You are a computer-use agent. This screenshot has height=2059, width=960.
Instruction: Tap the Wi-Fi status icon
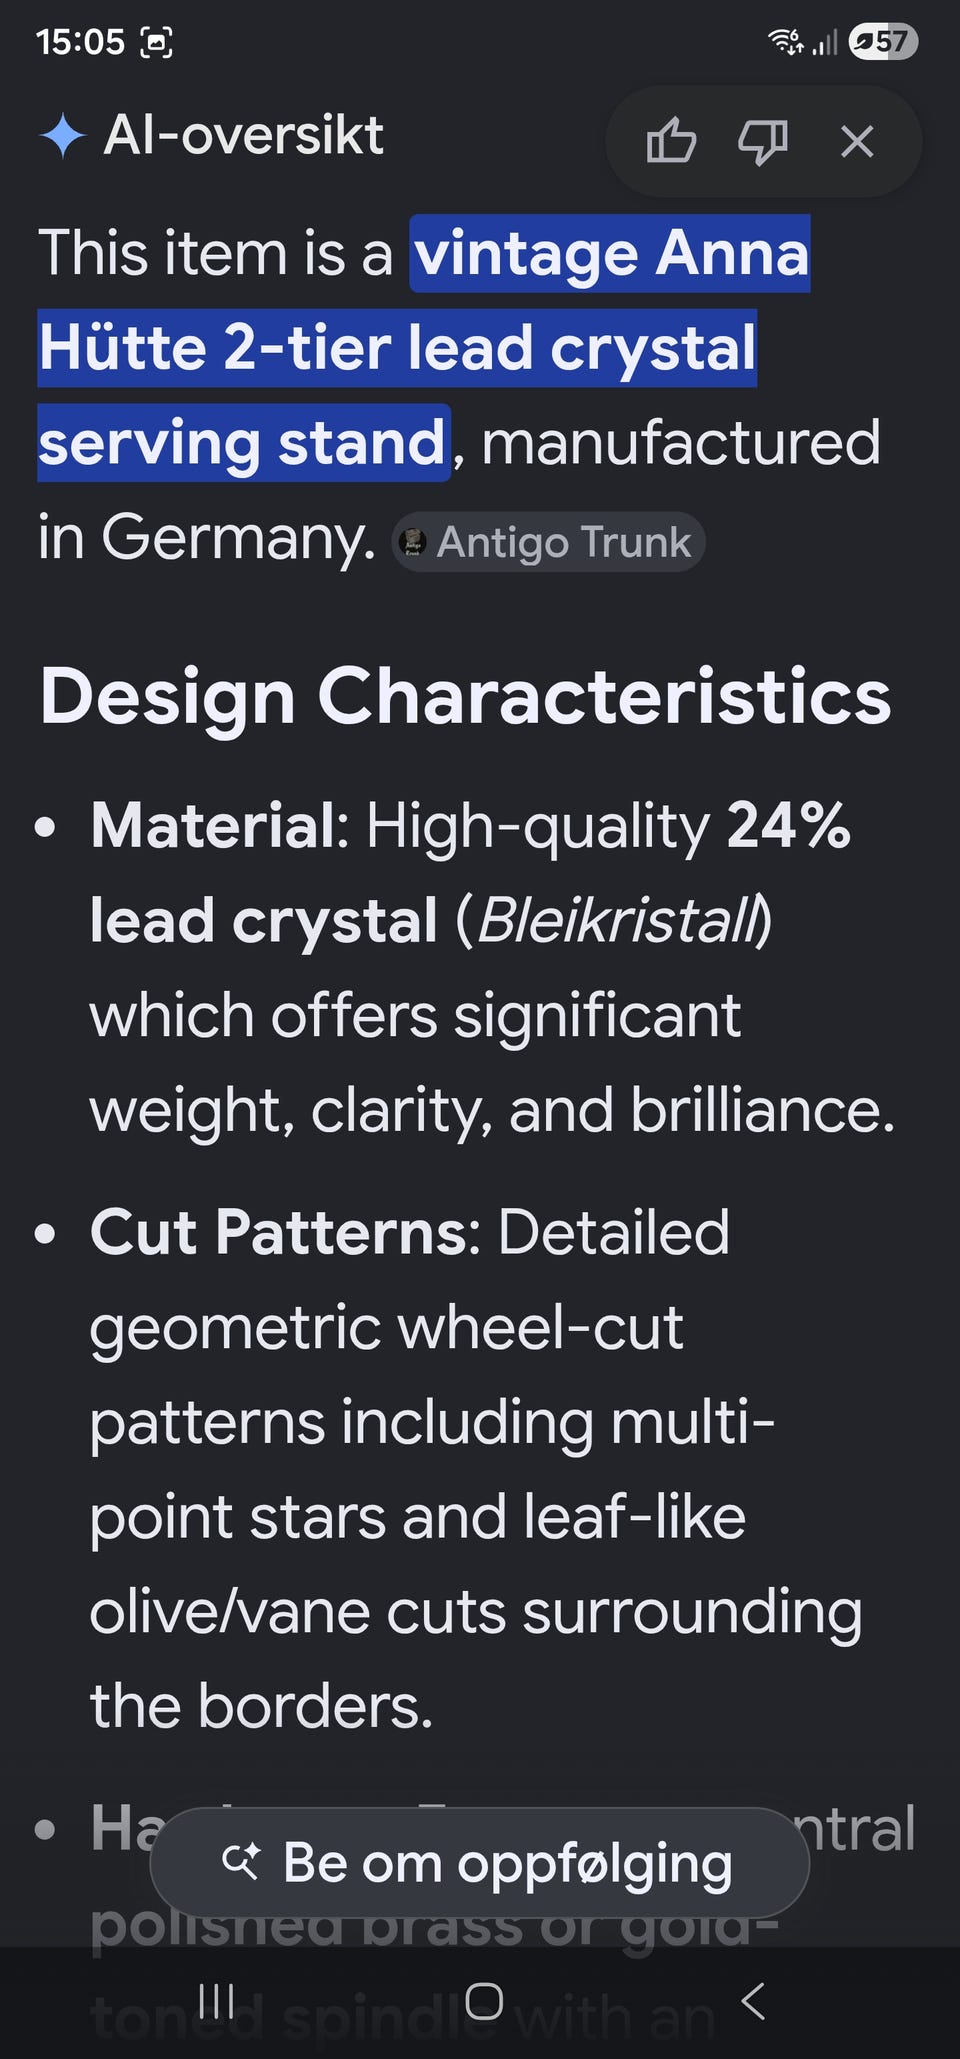point(785,41)
